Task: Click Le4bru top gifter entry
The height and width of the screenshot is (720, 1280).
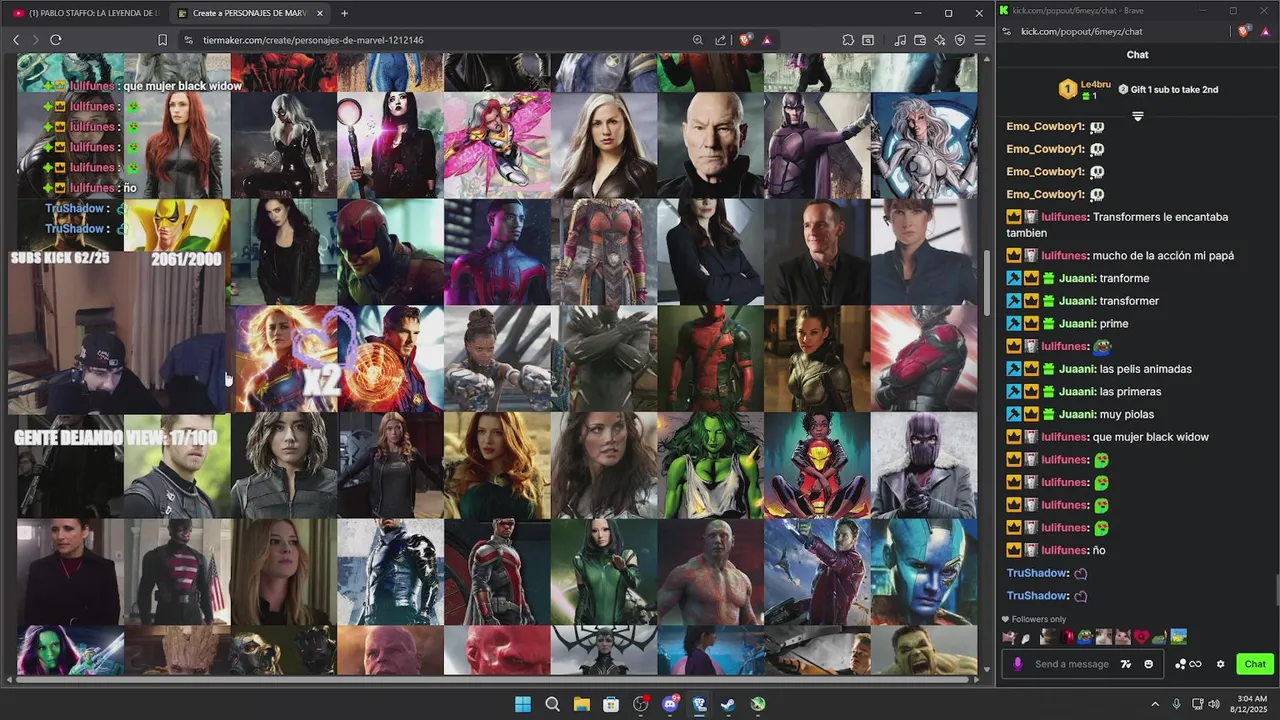Action: 1085,89
